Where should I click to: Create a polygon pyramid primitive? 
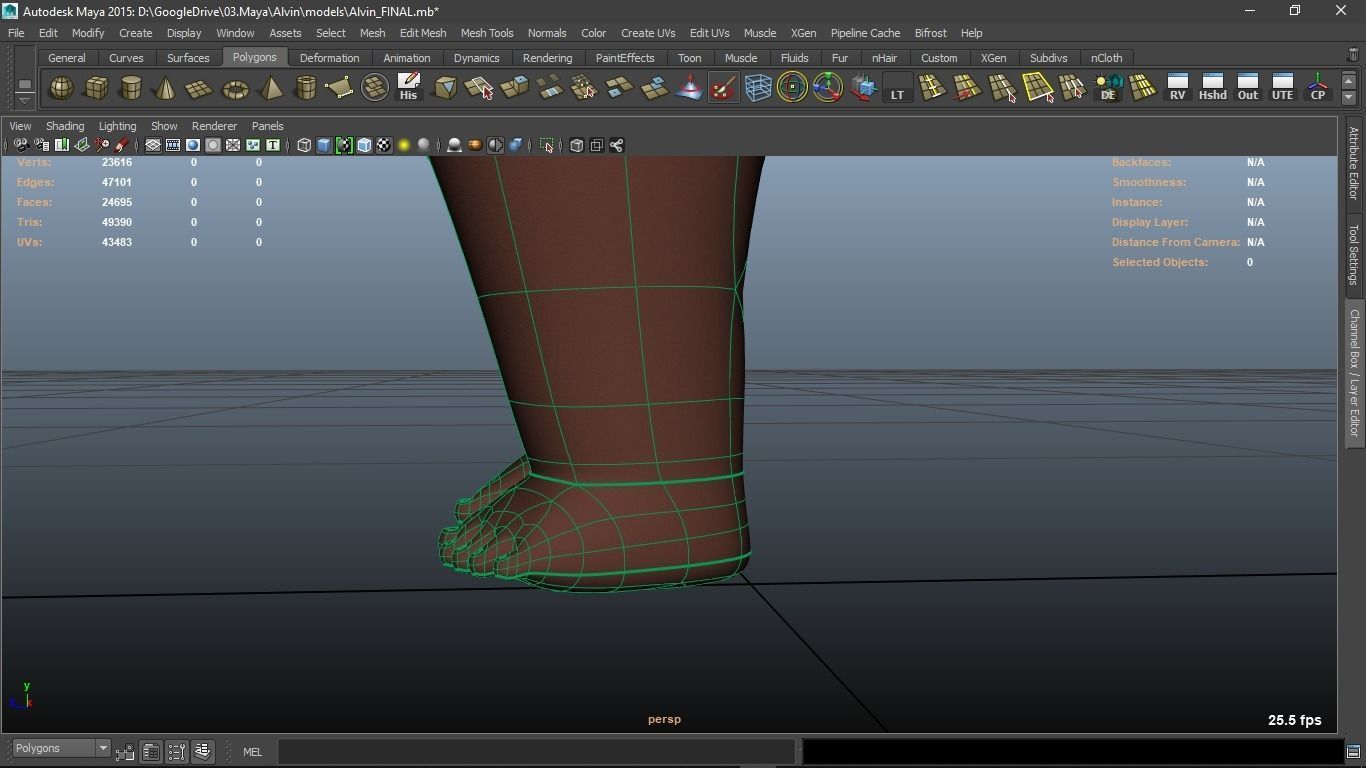pos(270,88)
